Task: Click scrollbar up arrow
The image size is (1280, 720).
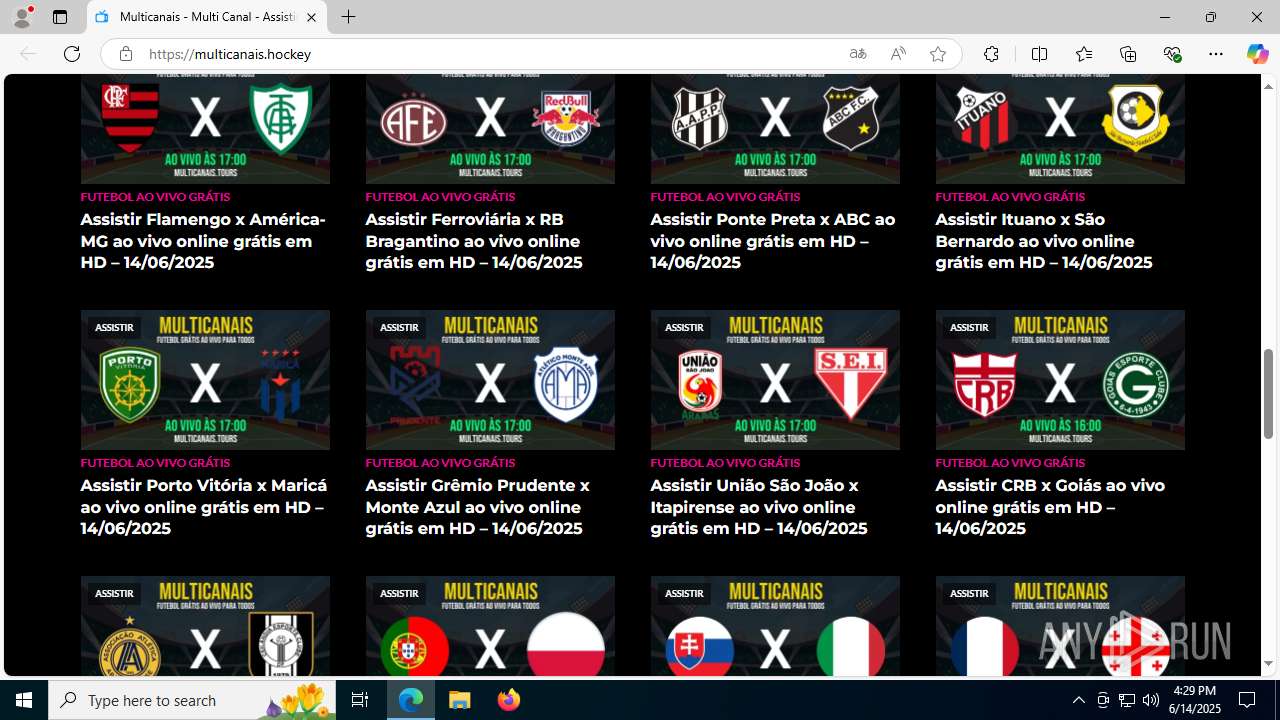Action: pos(1268,85)
